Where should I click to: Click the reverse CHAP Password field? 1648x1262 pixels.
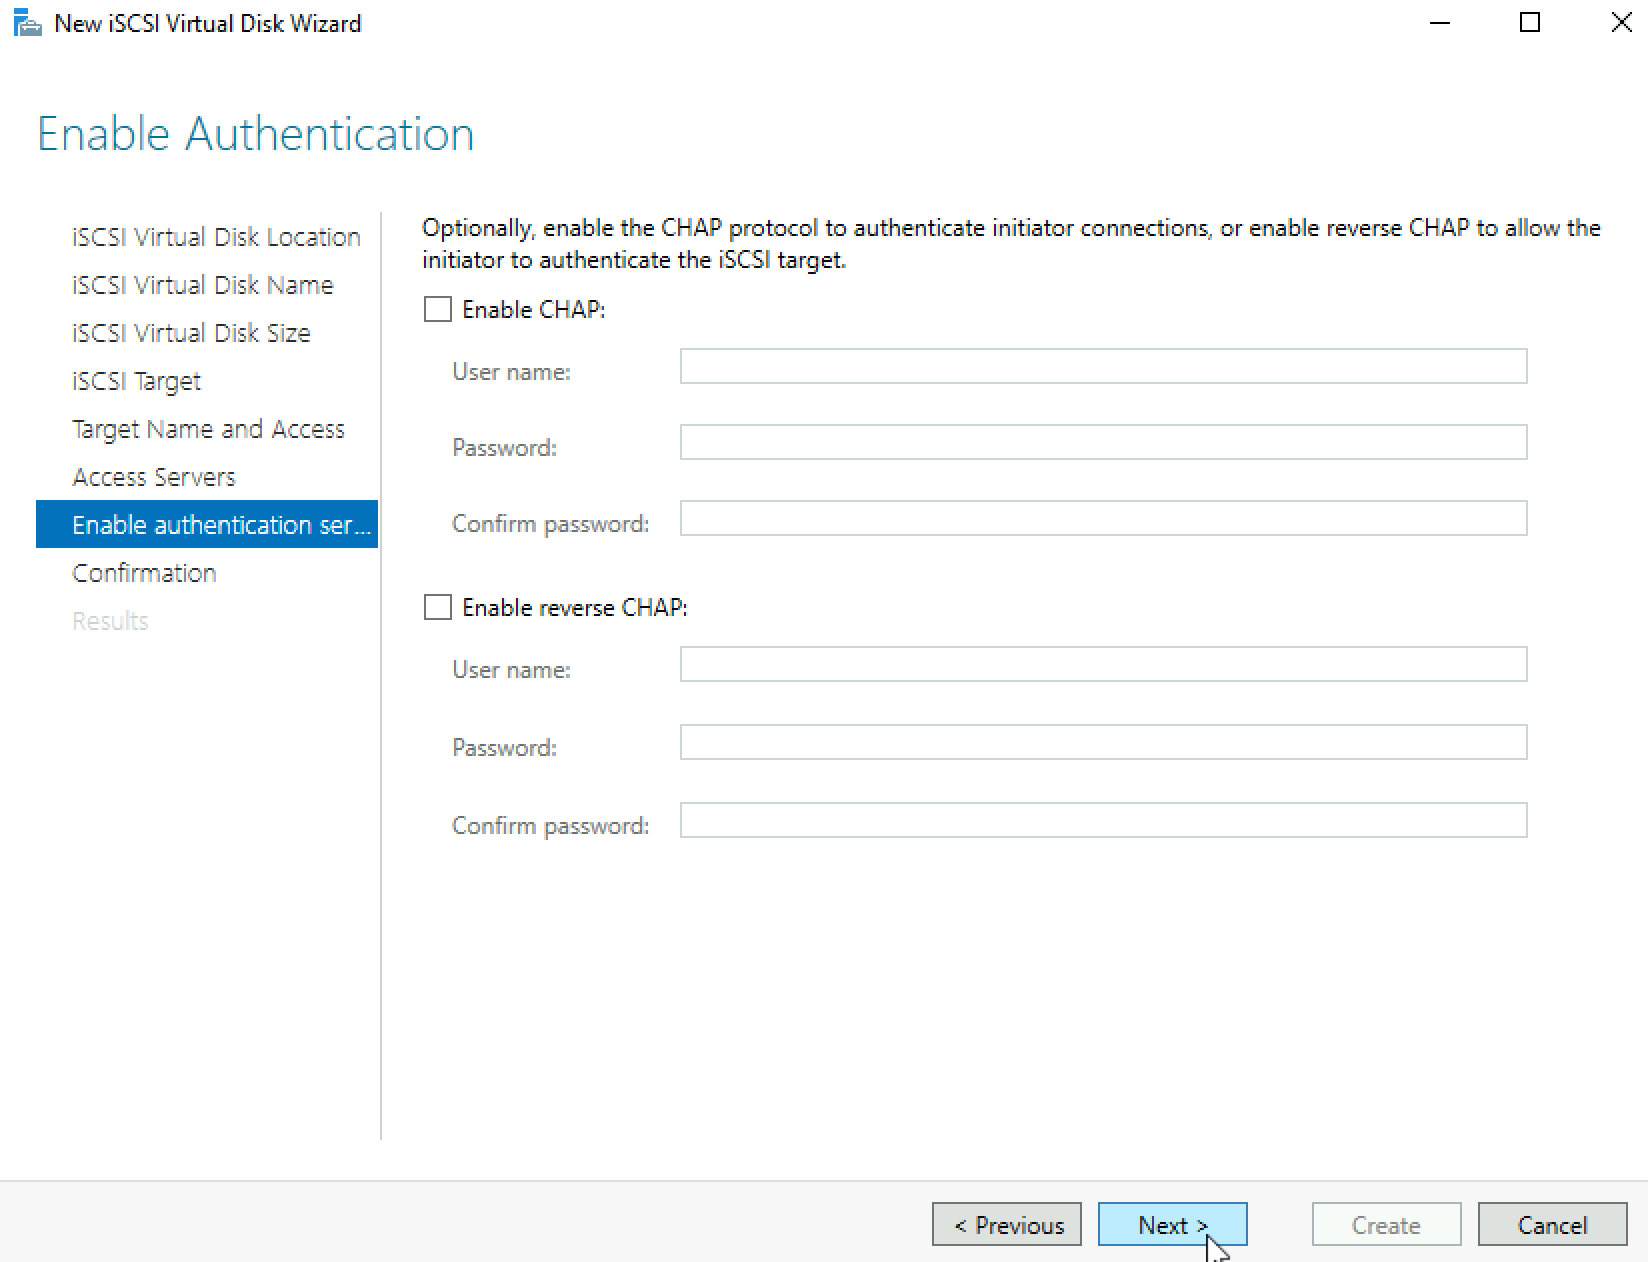(x=1103, y=742)
